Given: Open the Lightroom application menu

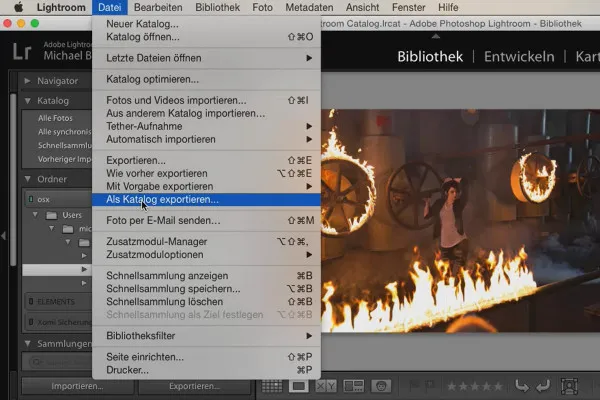Looking at the screenshot, I should 61,7.
